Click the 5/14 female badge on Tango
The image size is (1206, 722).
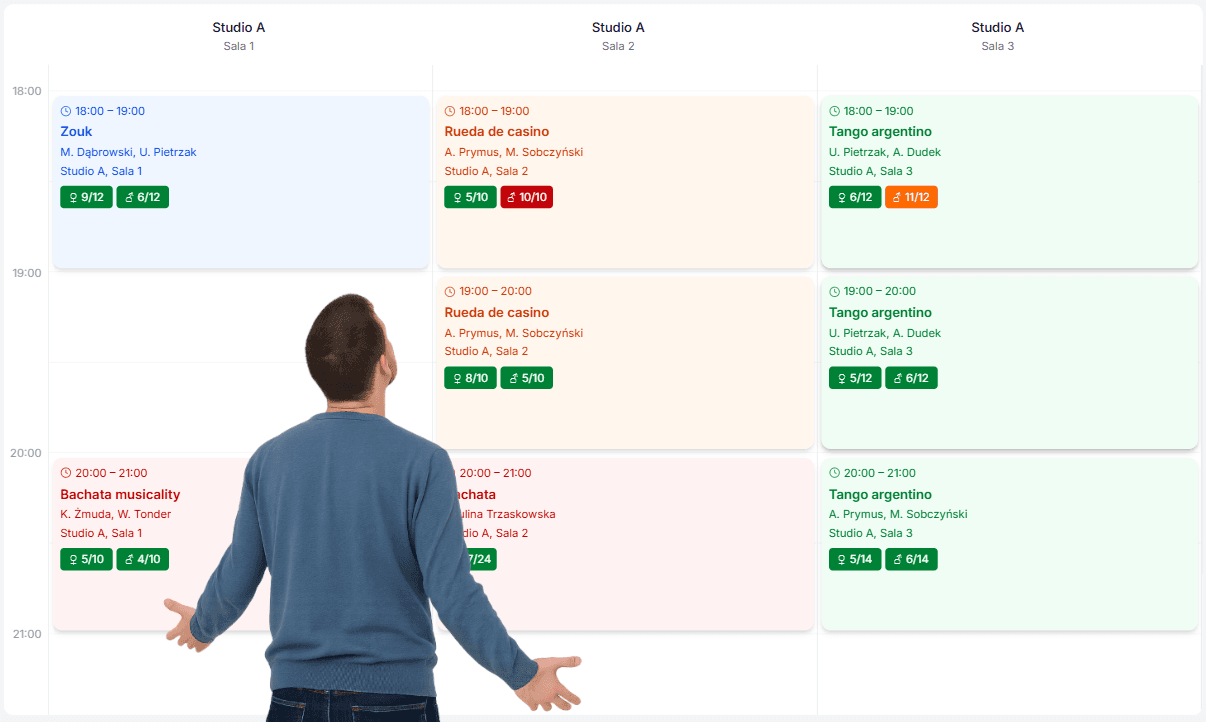pyautogui.click(x=855, y=559)
